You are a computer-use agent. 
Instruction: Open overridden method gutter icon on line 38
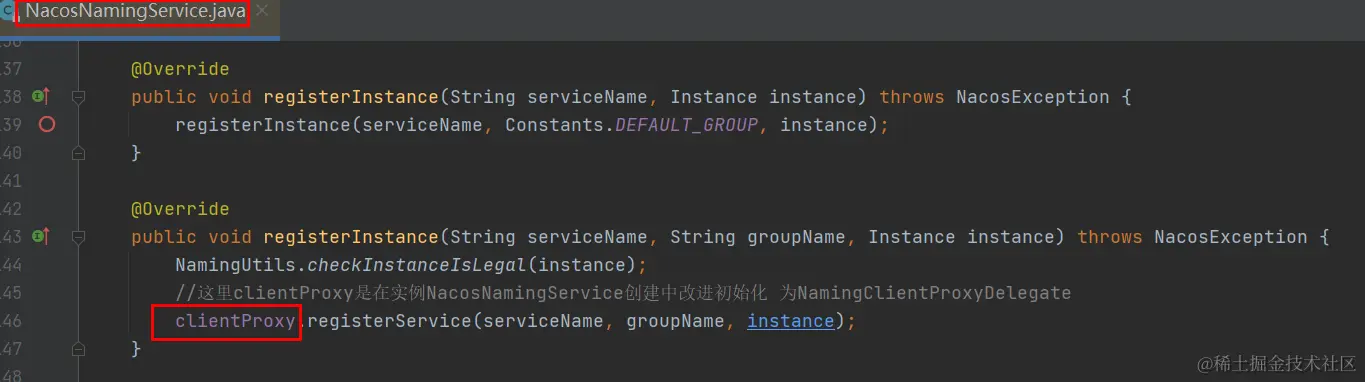41,97
